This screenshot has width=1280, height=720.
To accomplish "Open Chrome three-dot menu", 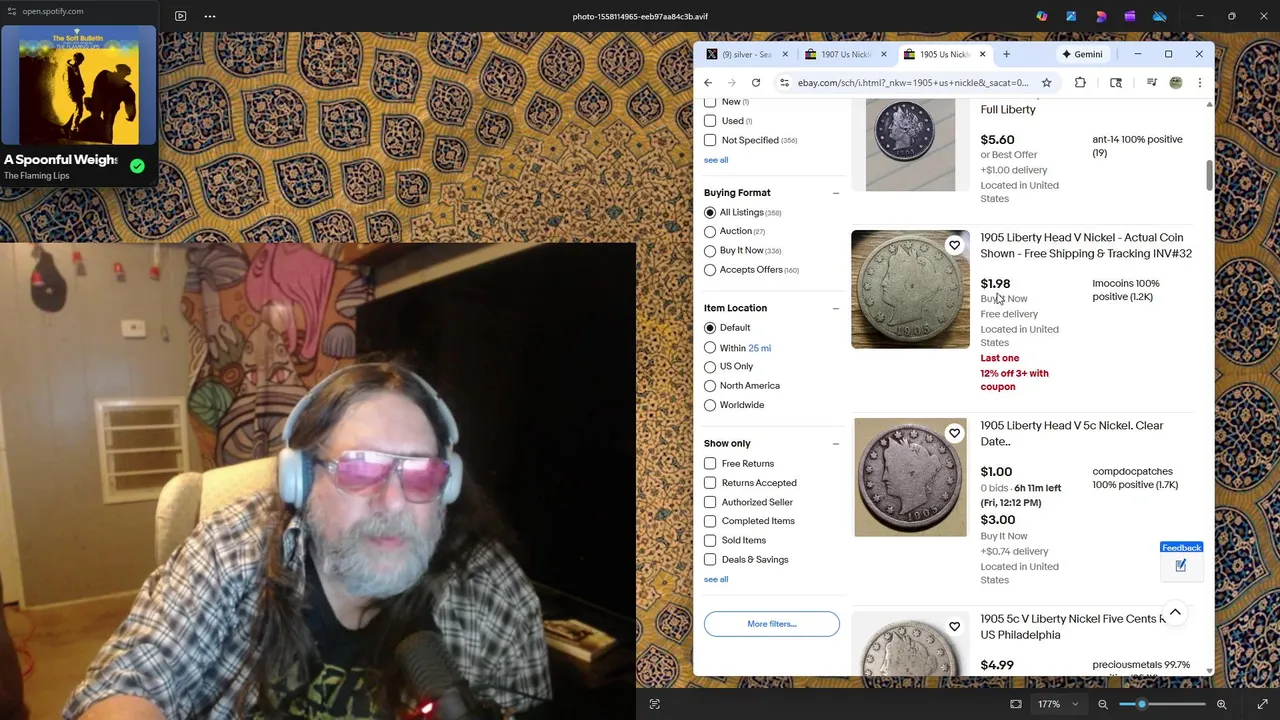I will click(1200, 83).
